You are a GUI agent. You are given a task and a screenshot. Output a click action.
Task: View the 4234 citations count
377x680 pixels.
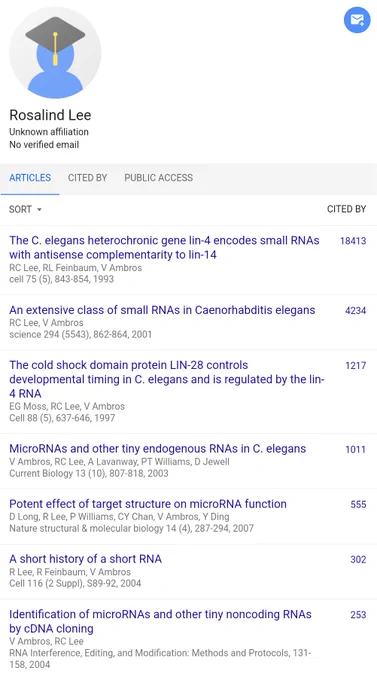coord(355,311)
